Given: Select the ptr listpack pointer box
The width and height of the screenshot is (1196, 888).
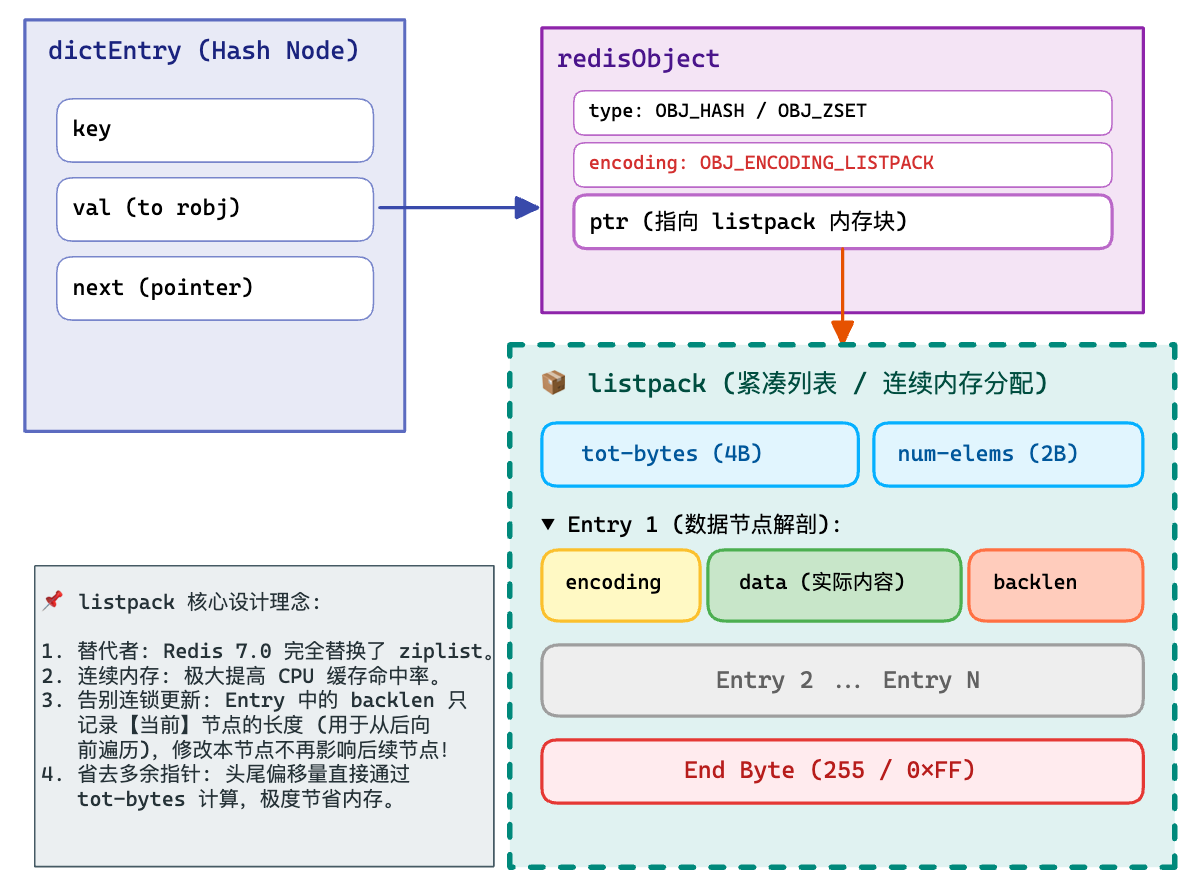Looking at the screenshot, I should point(842,222).
